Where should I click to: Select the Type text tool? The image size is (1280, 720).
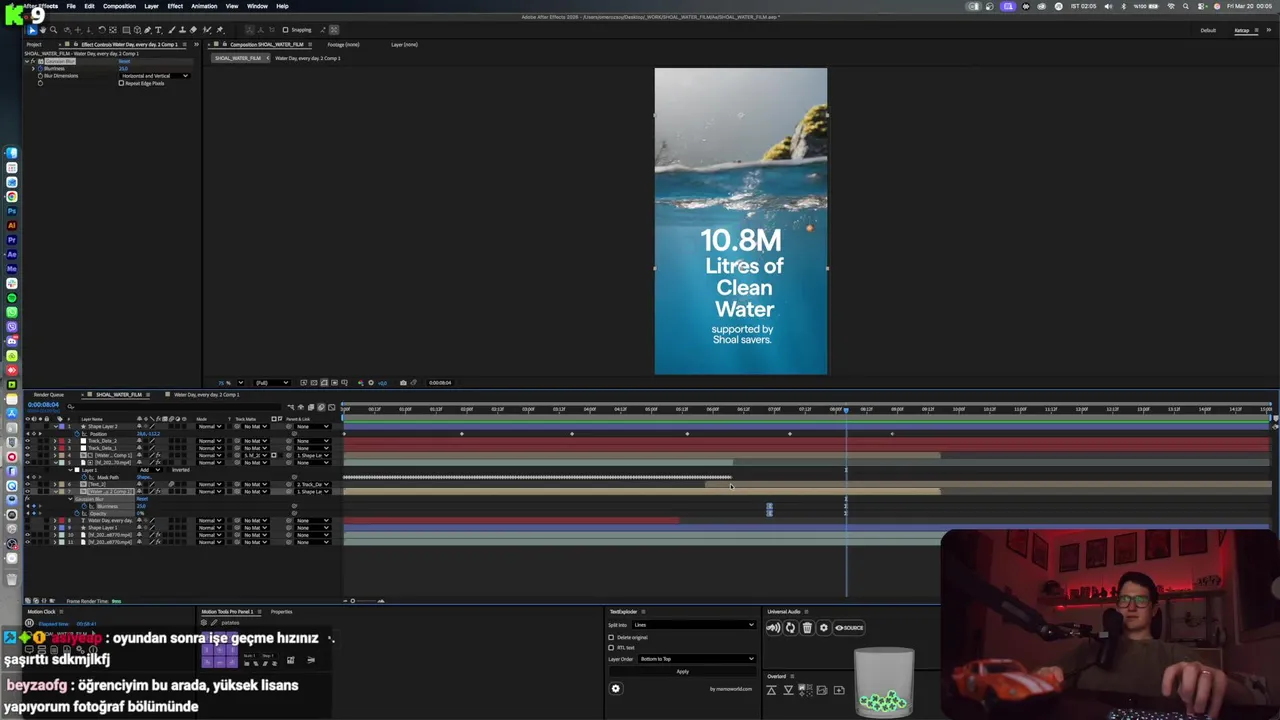[x=158, y=30]
